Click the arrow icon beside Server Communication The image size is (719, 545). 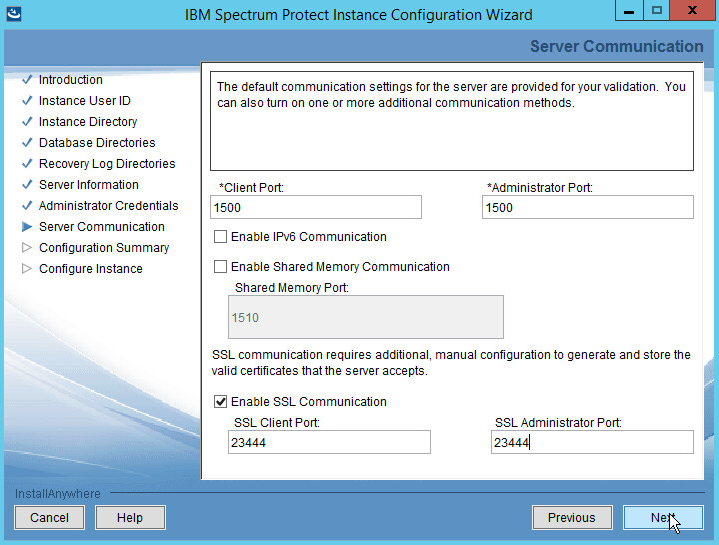[27, 227]
